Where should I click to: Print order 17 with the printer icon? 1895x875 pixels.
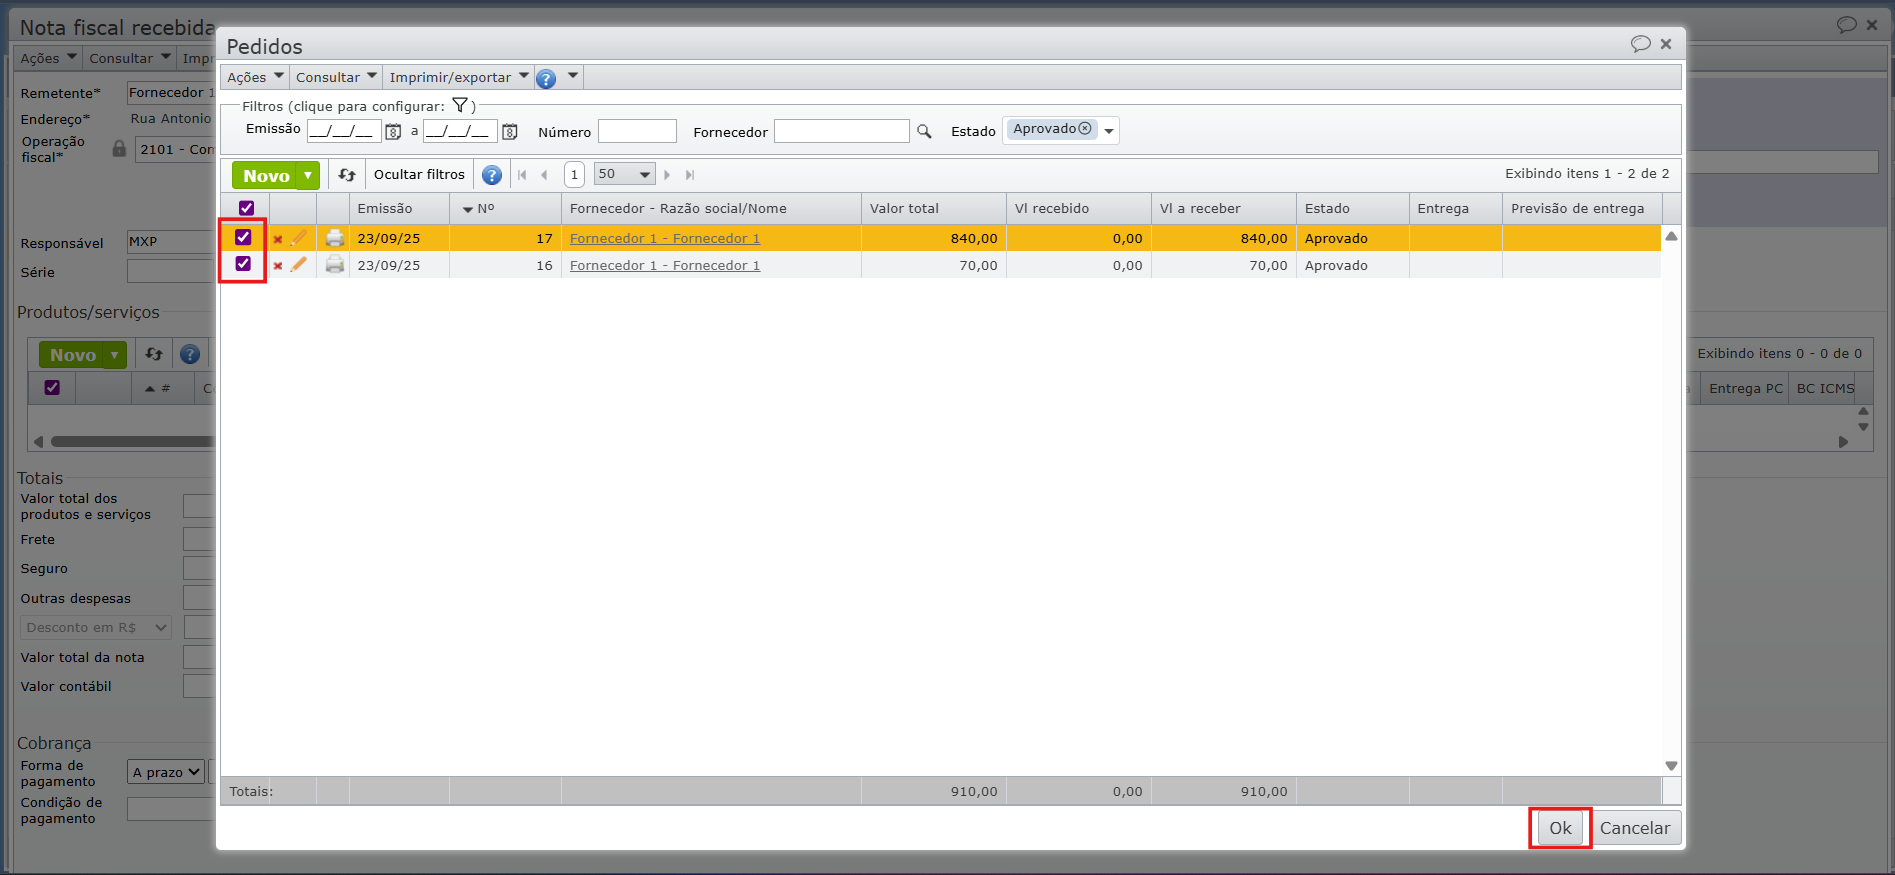point(335,238)
